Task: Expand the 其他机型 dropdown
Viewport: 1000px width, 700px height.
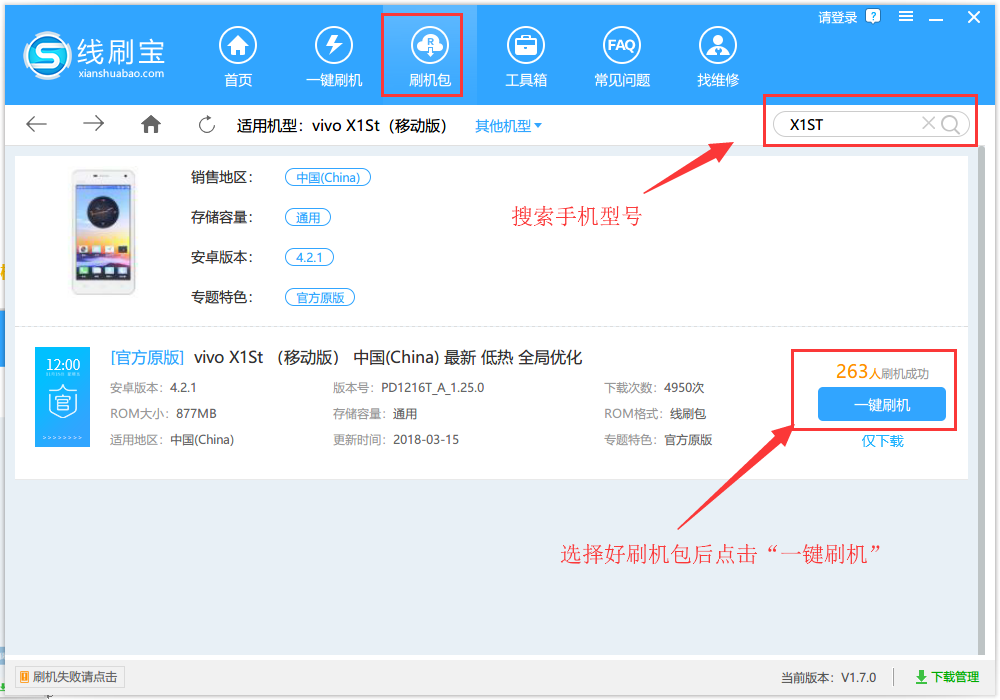Action: [x=508, y=126]
